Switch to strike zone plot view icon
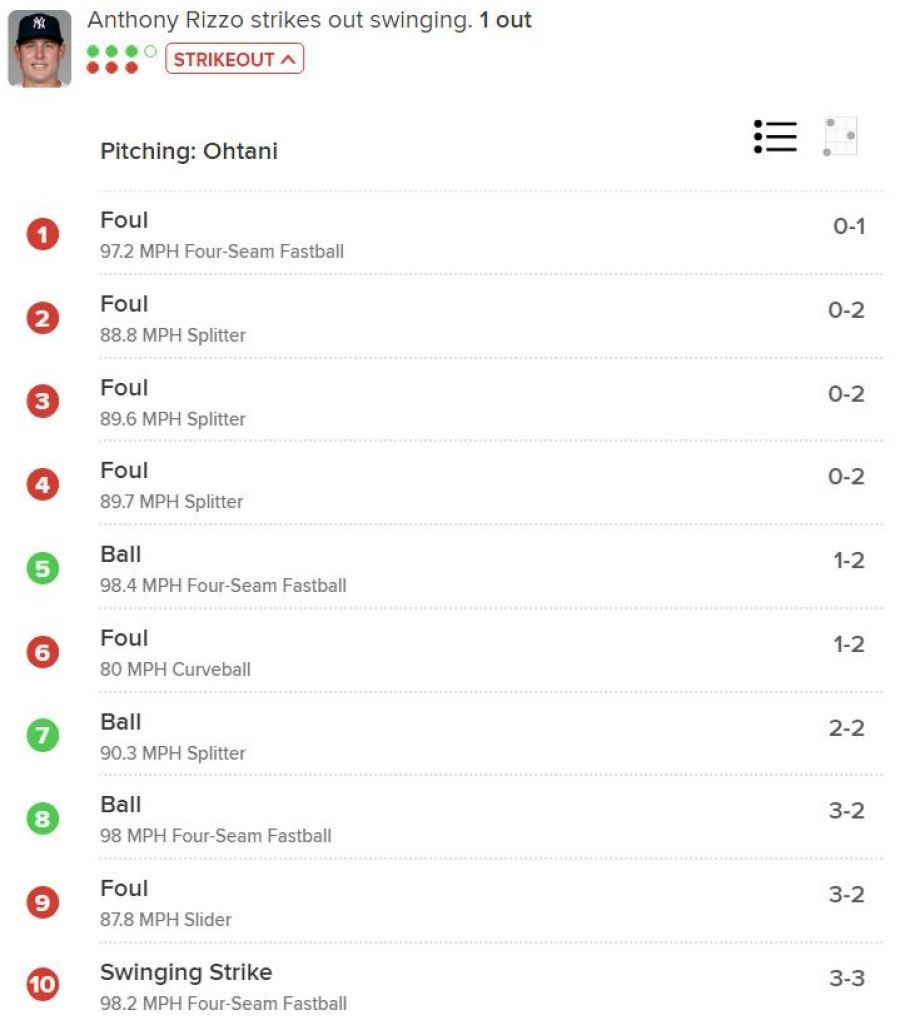Screen dimensions: 900x1020 (x=840, y=137)
